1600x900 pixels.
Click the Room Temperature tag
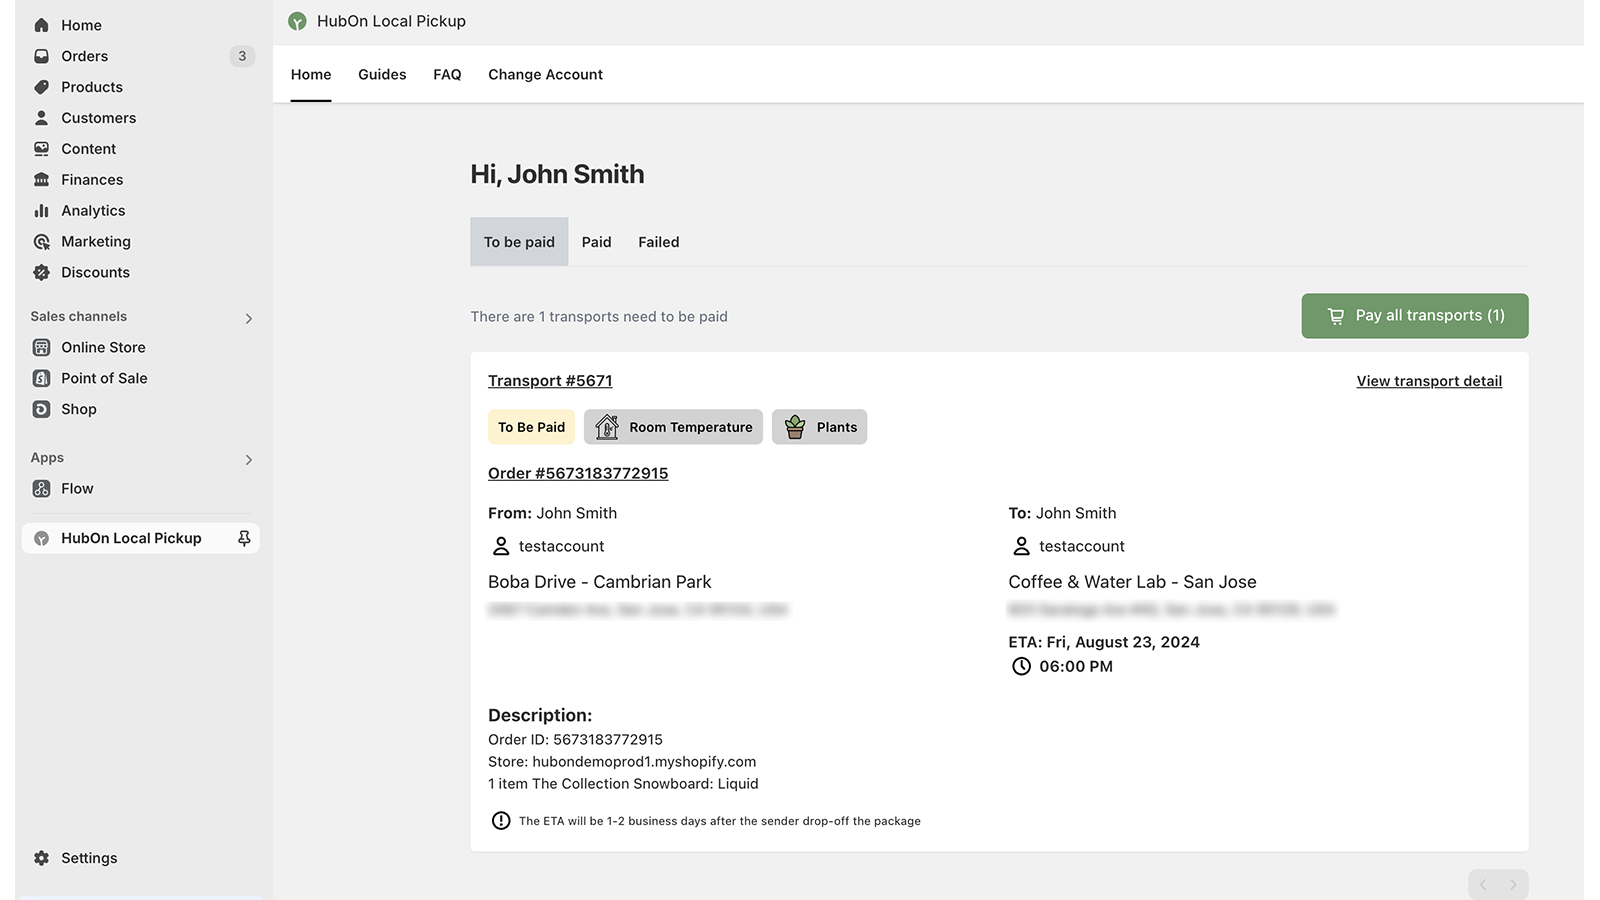[x=673, y=427]
